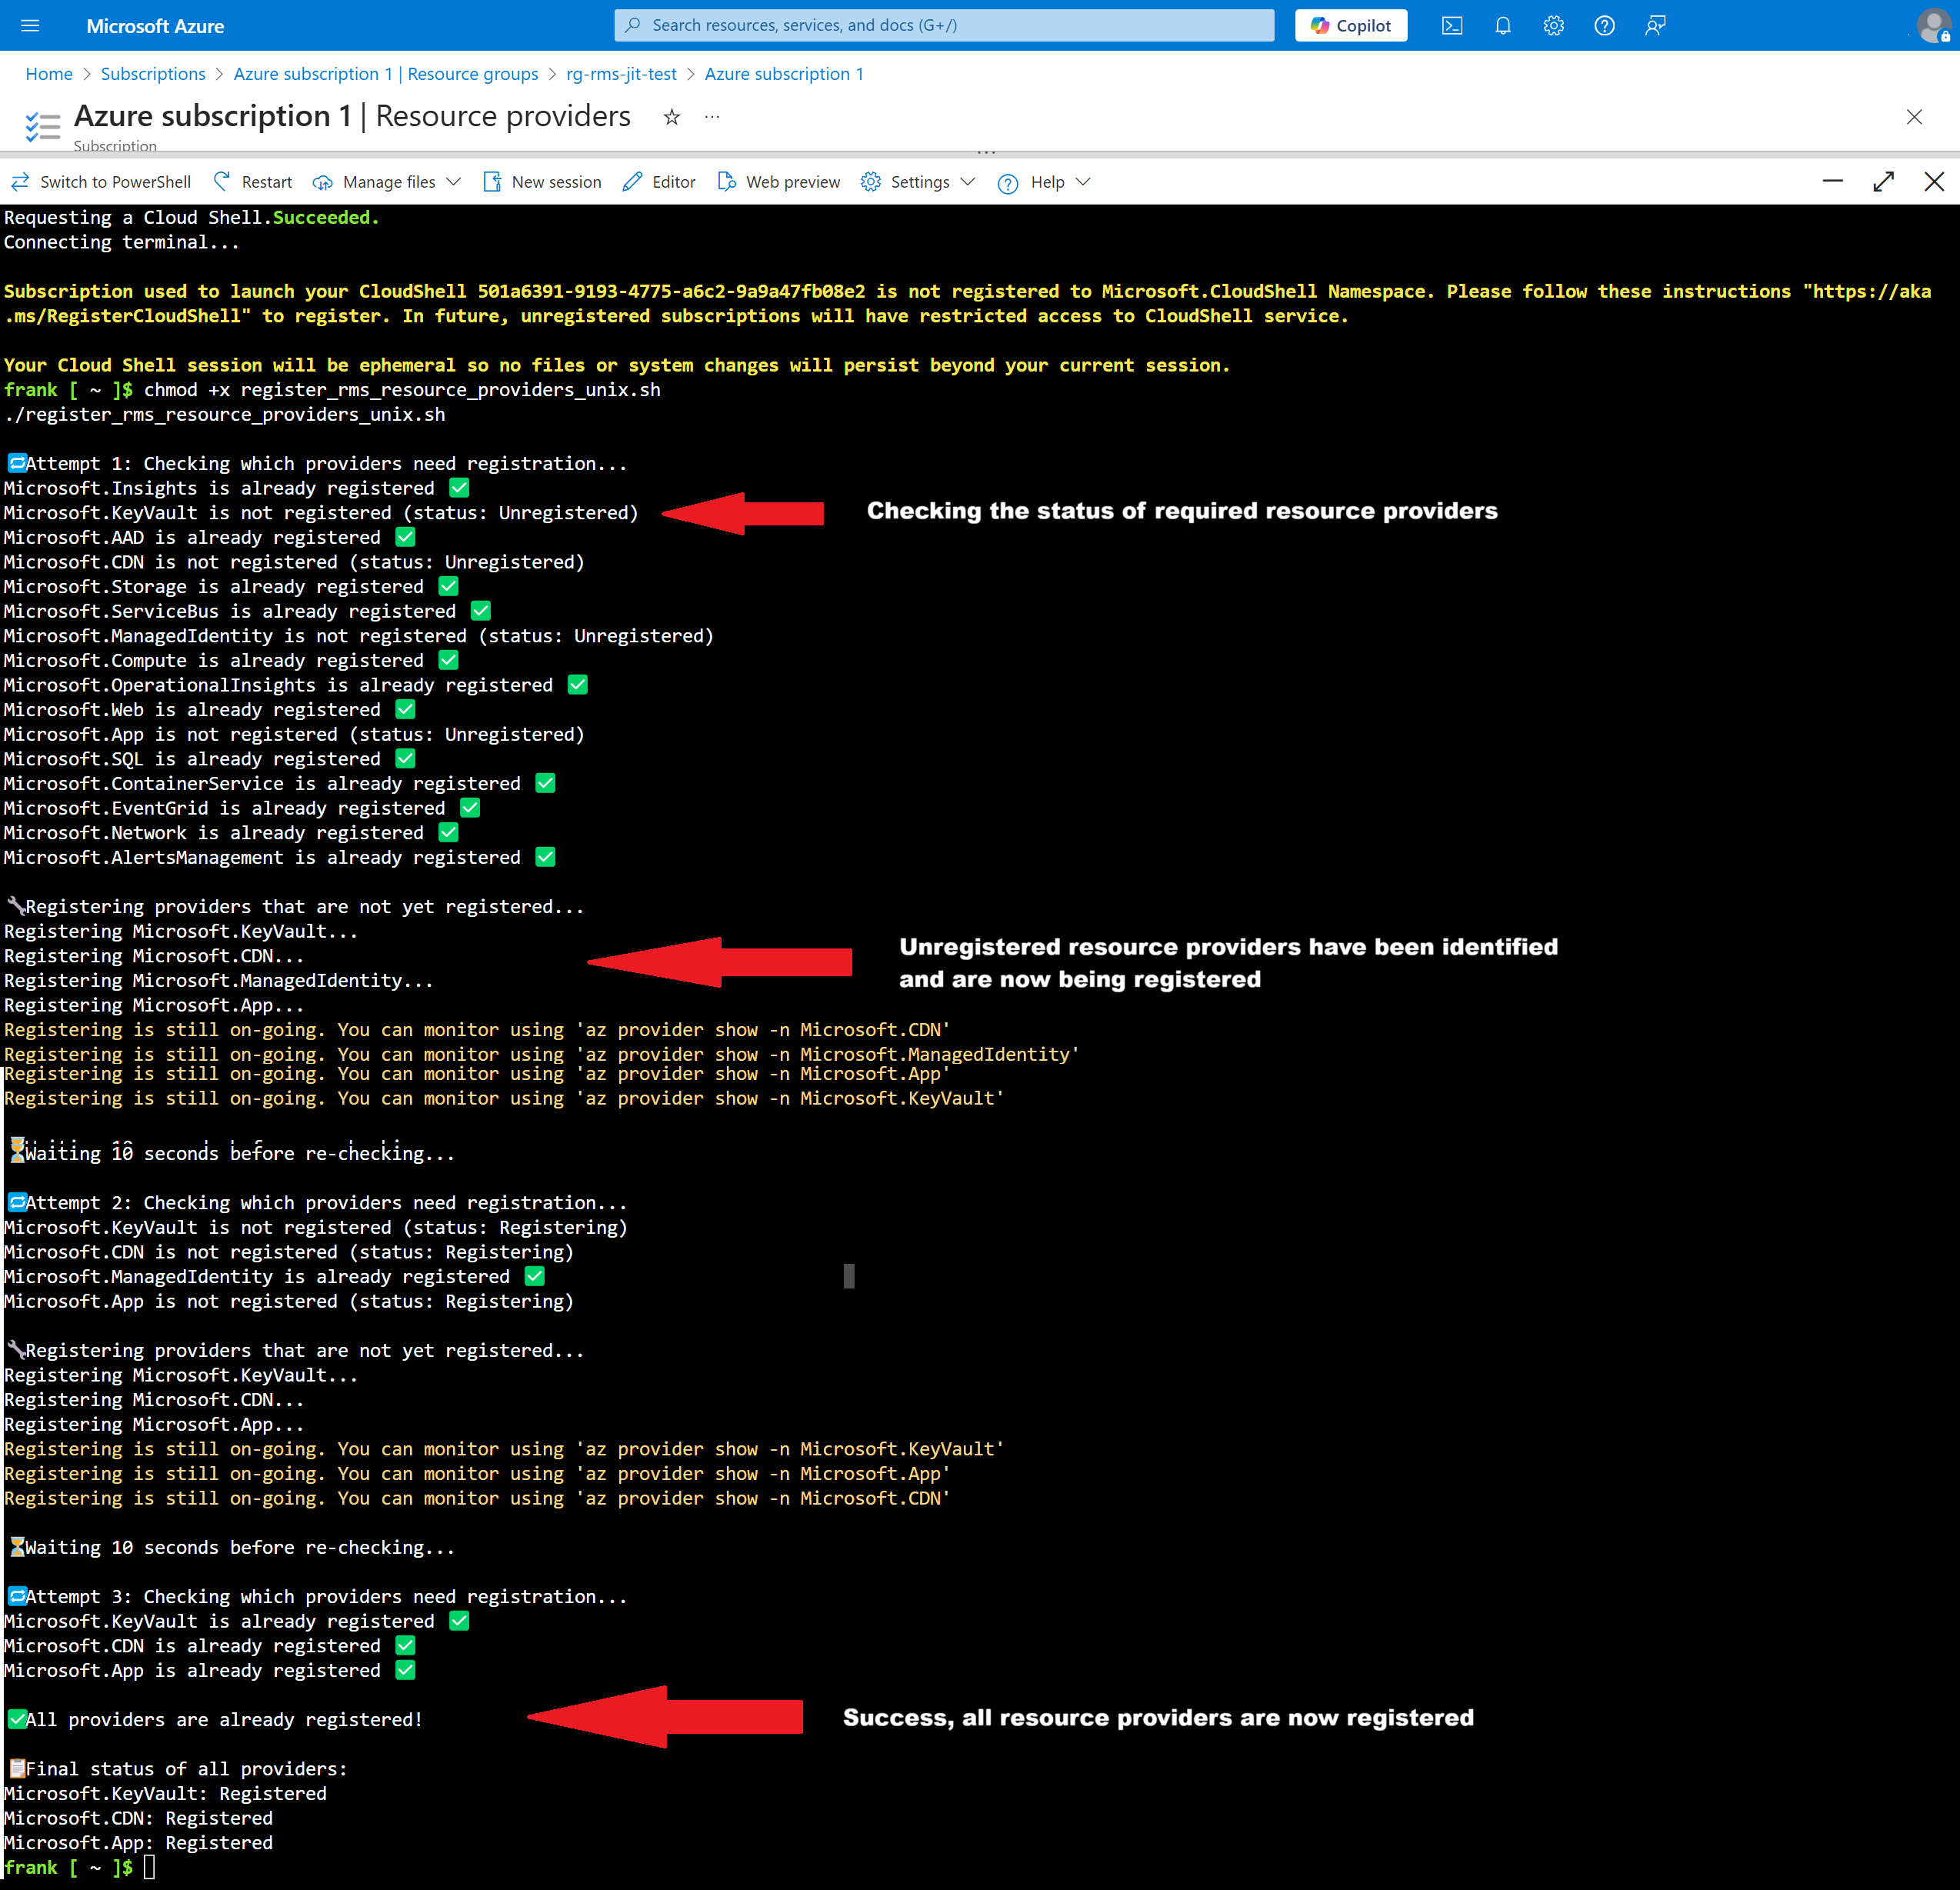Click the New session document icon
1960x1890 pixels.
coord(492,182)
